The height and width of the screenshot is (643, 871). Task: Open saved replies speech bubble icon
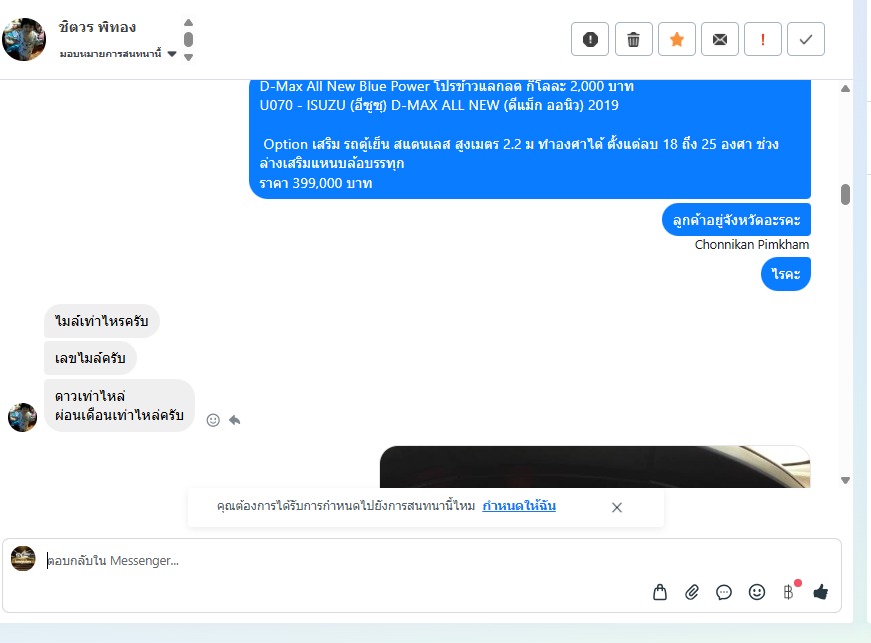point(724,592)
